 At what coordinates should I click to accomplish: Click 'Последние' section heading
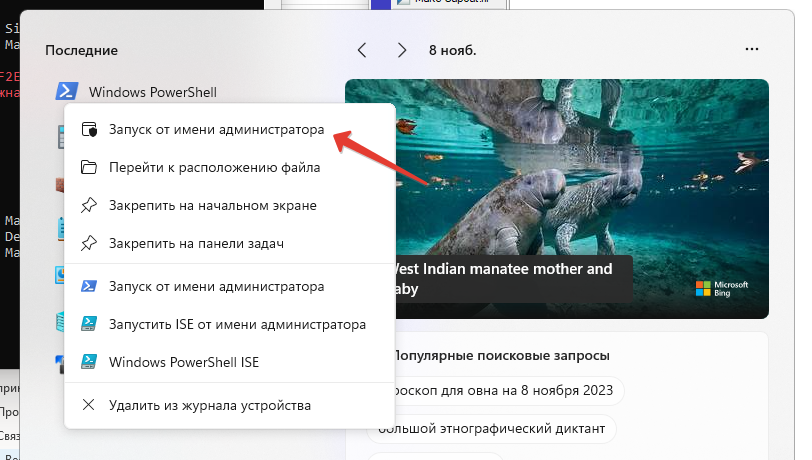[x=81, y=50]
